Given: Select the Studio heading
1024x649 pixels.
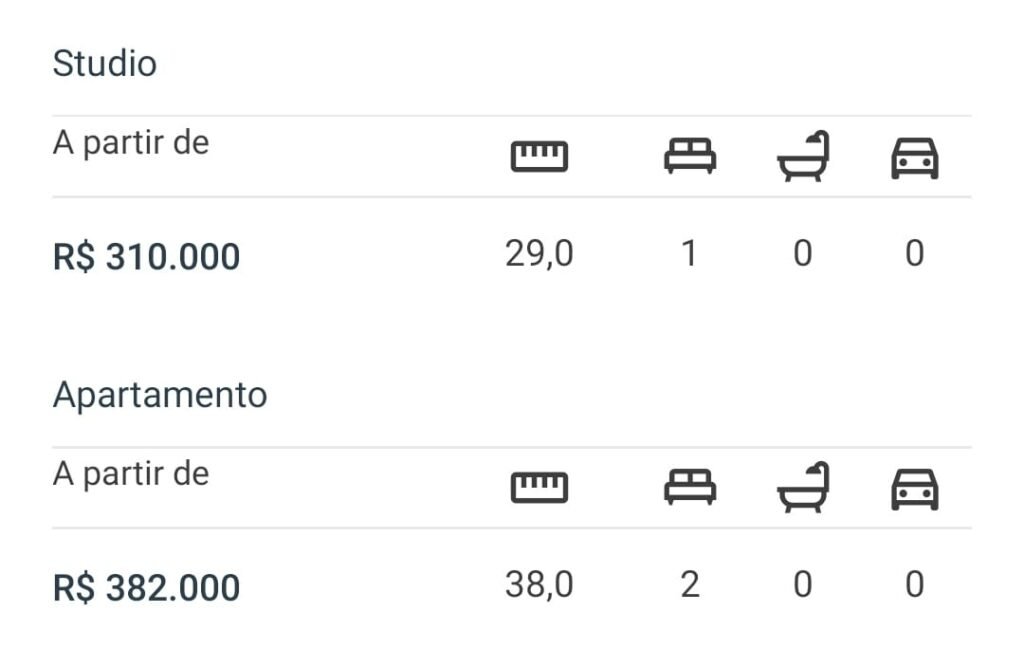Looking at the screenshot, I should pos(105,64).
